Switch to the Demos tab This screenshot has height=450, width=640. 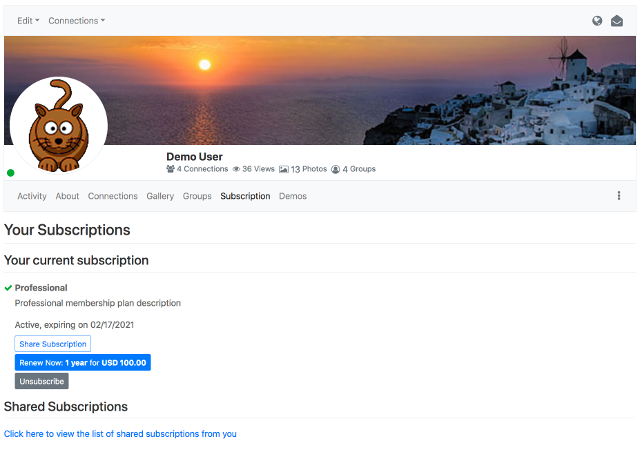(x=293, y=196)
